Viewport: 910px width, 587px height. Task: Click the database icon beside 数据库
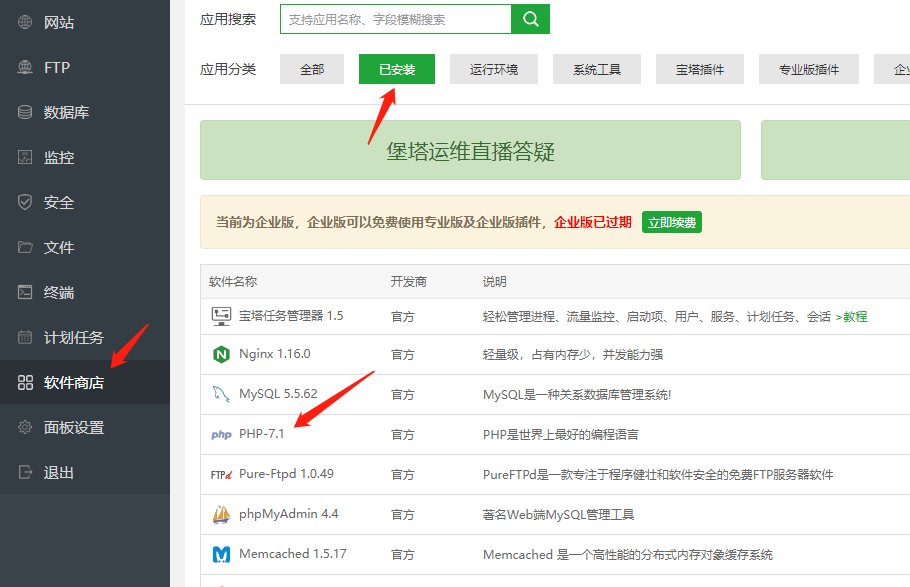(25, 112)
